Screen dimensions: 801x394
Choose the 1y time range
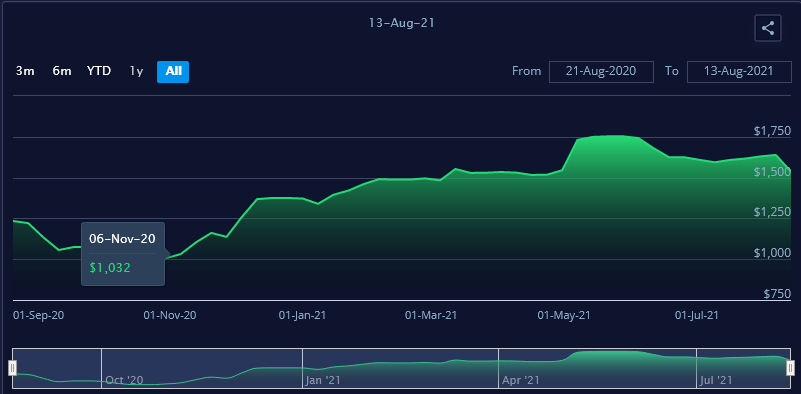pyautogui.click(x=136, y=72)
